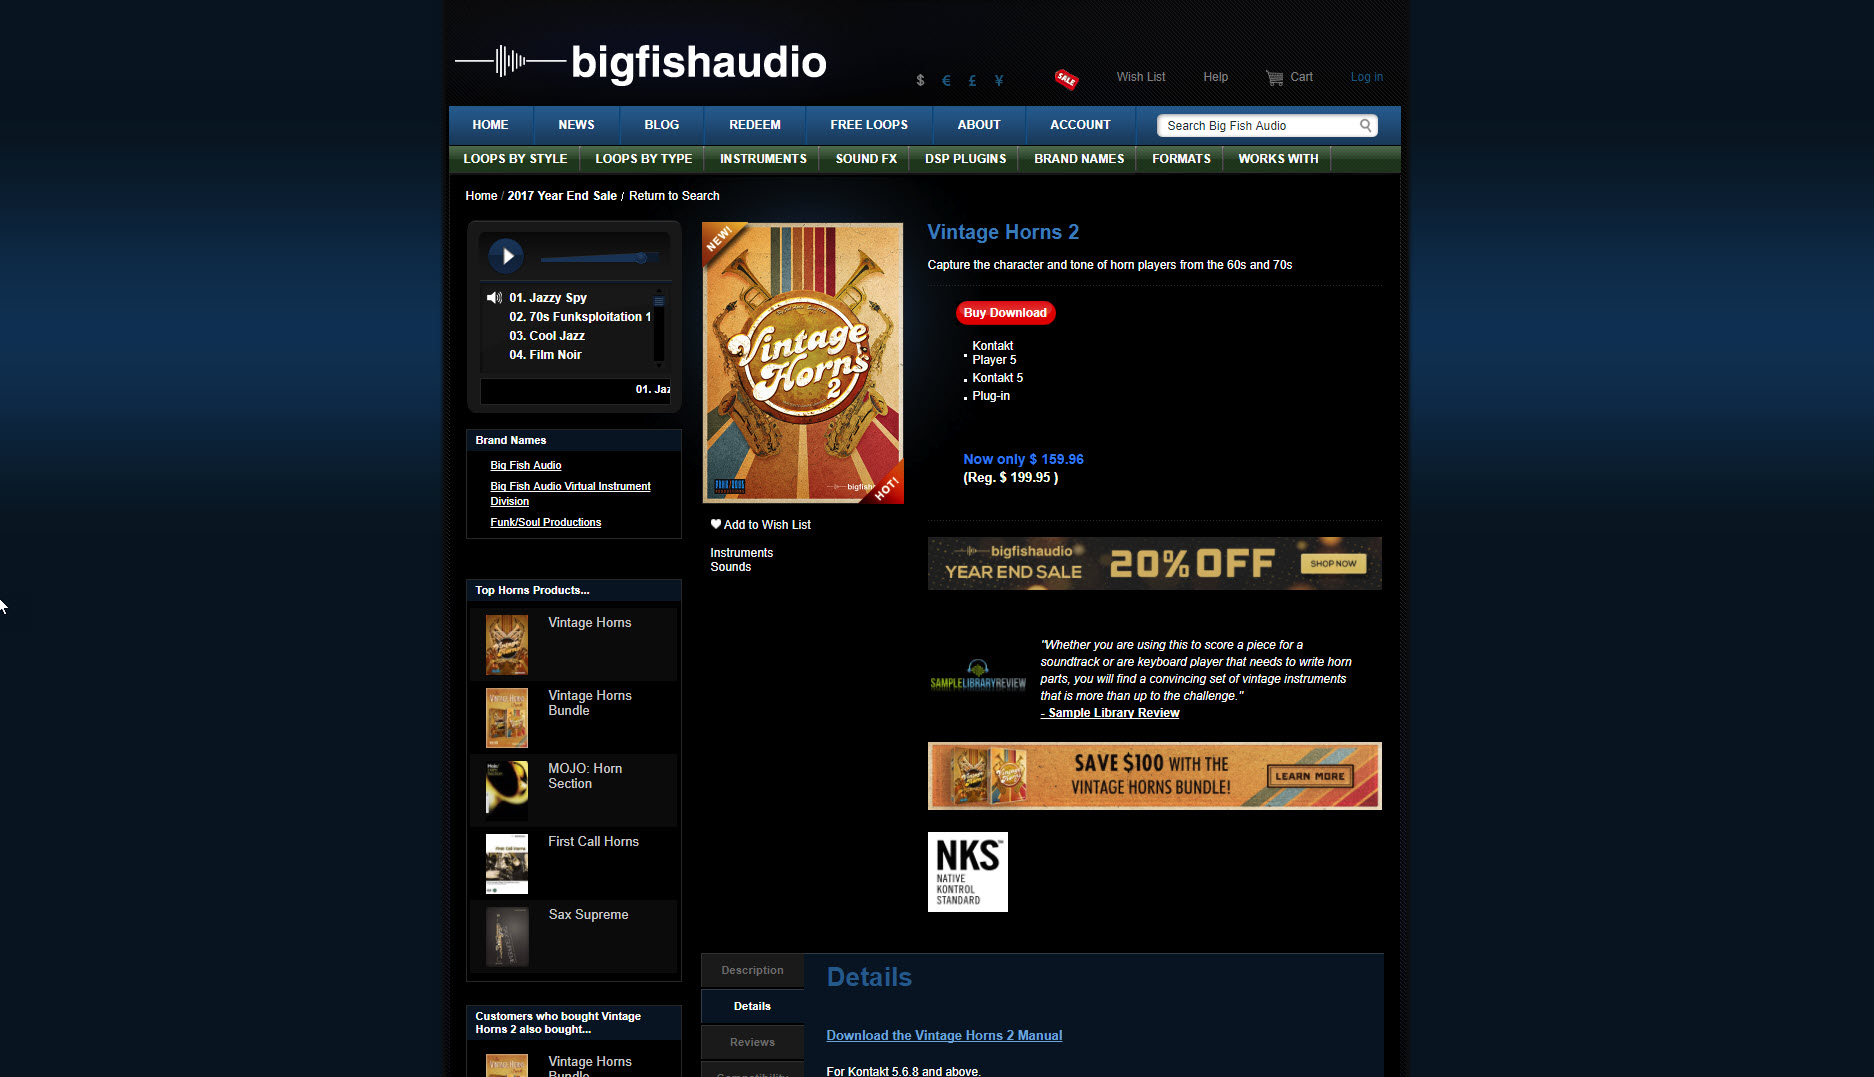1874x1077 pixels.
Task: Open the Reviews tab
Action: tap(752, 1042)
